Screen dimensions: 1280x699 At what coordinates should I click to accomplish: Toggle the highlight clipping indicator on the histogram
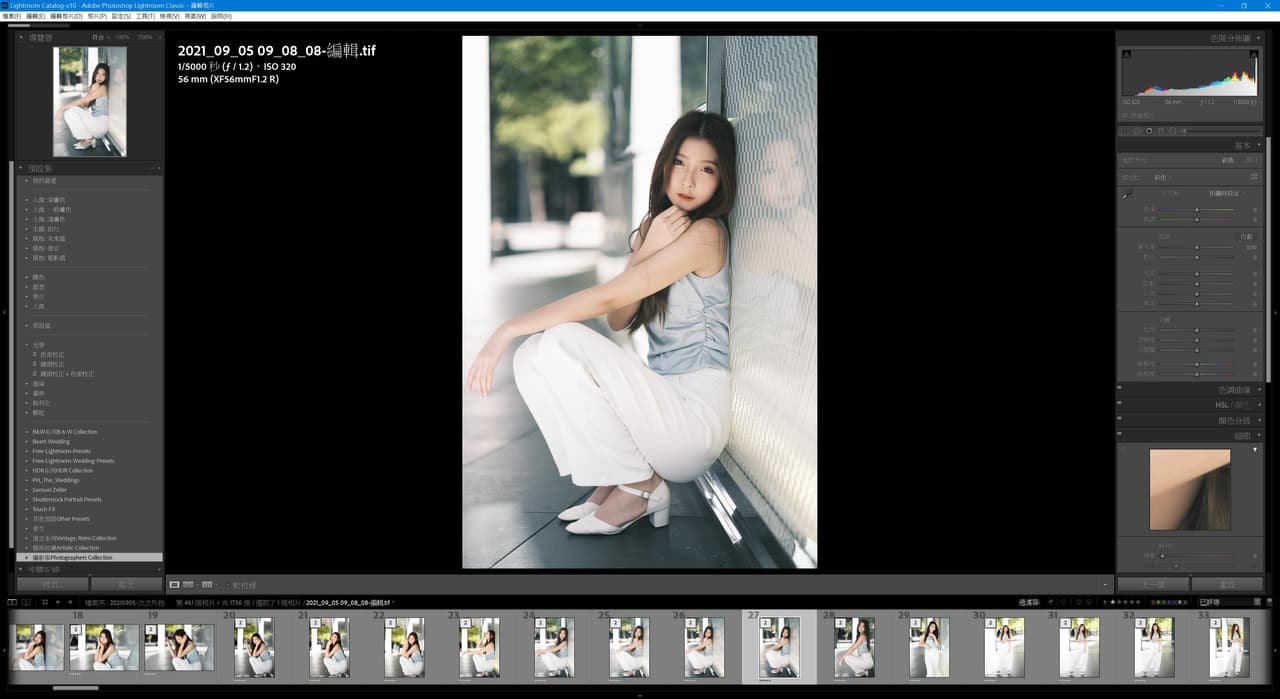1253,52
